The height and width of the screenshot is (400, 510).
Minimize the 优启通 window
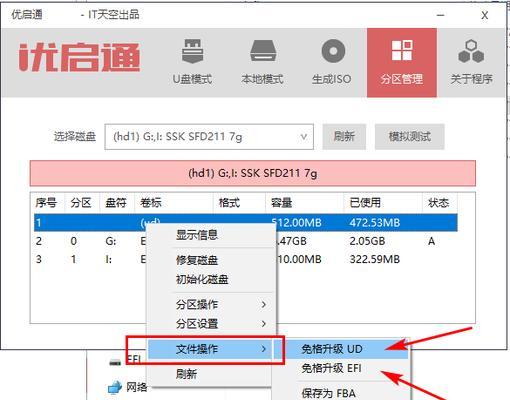click(x=441, y=15)
